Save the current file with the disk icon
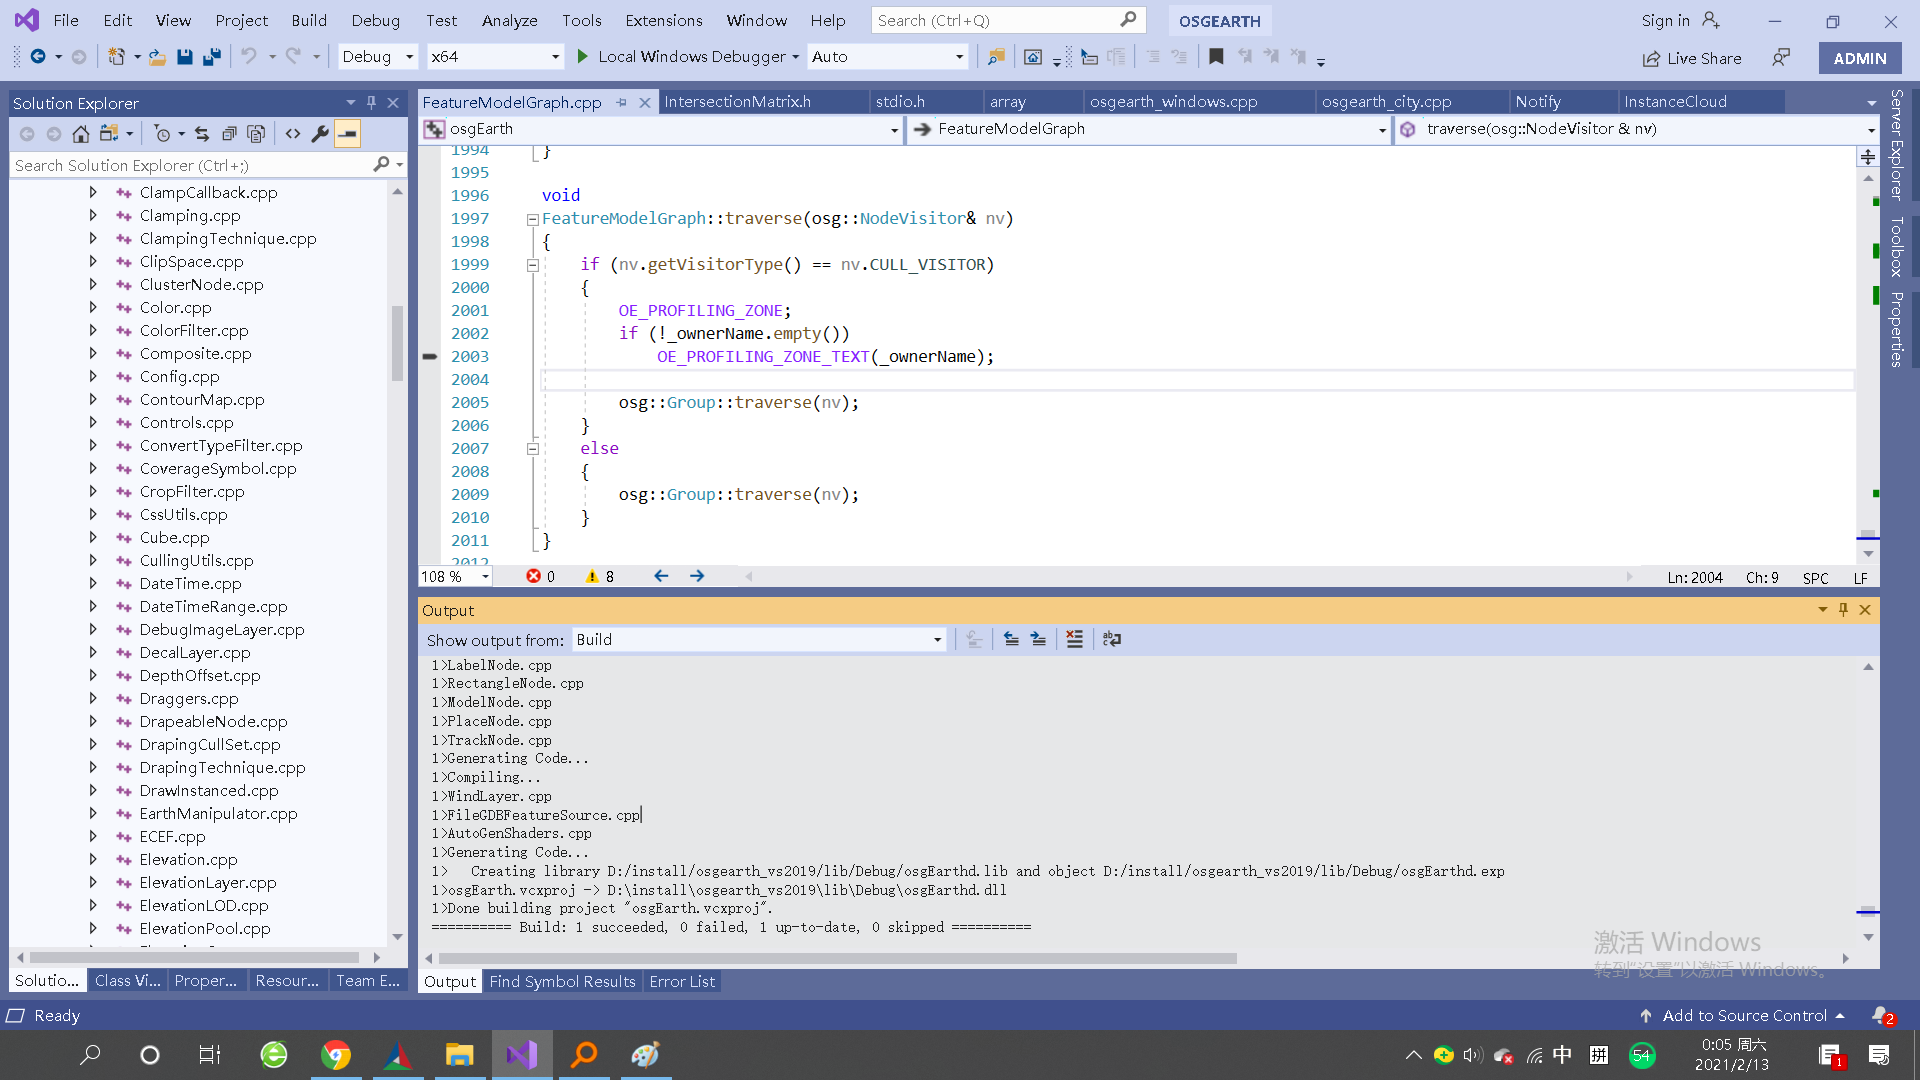This screenshot has height=1080, width=1920. [185, 57]
